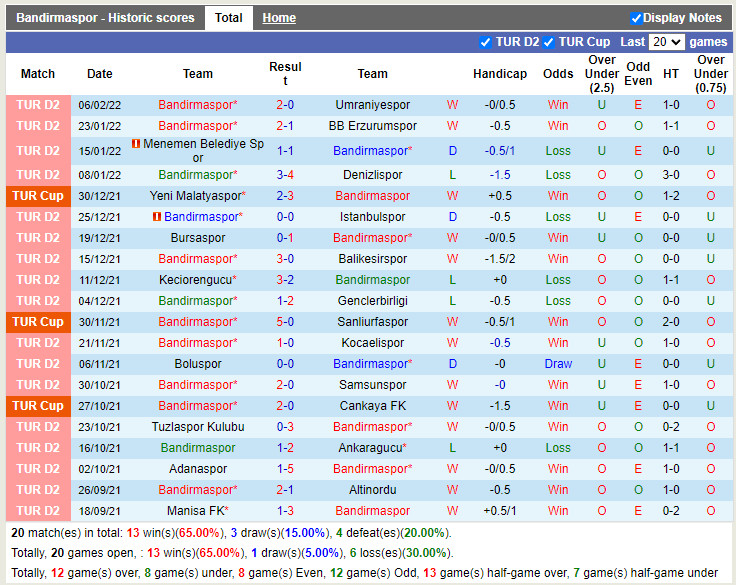This screenshot has width=736, height=585.
Task: Select the Total tab
Action: [x=229, y=18]
